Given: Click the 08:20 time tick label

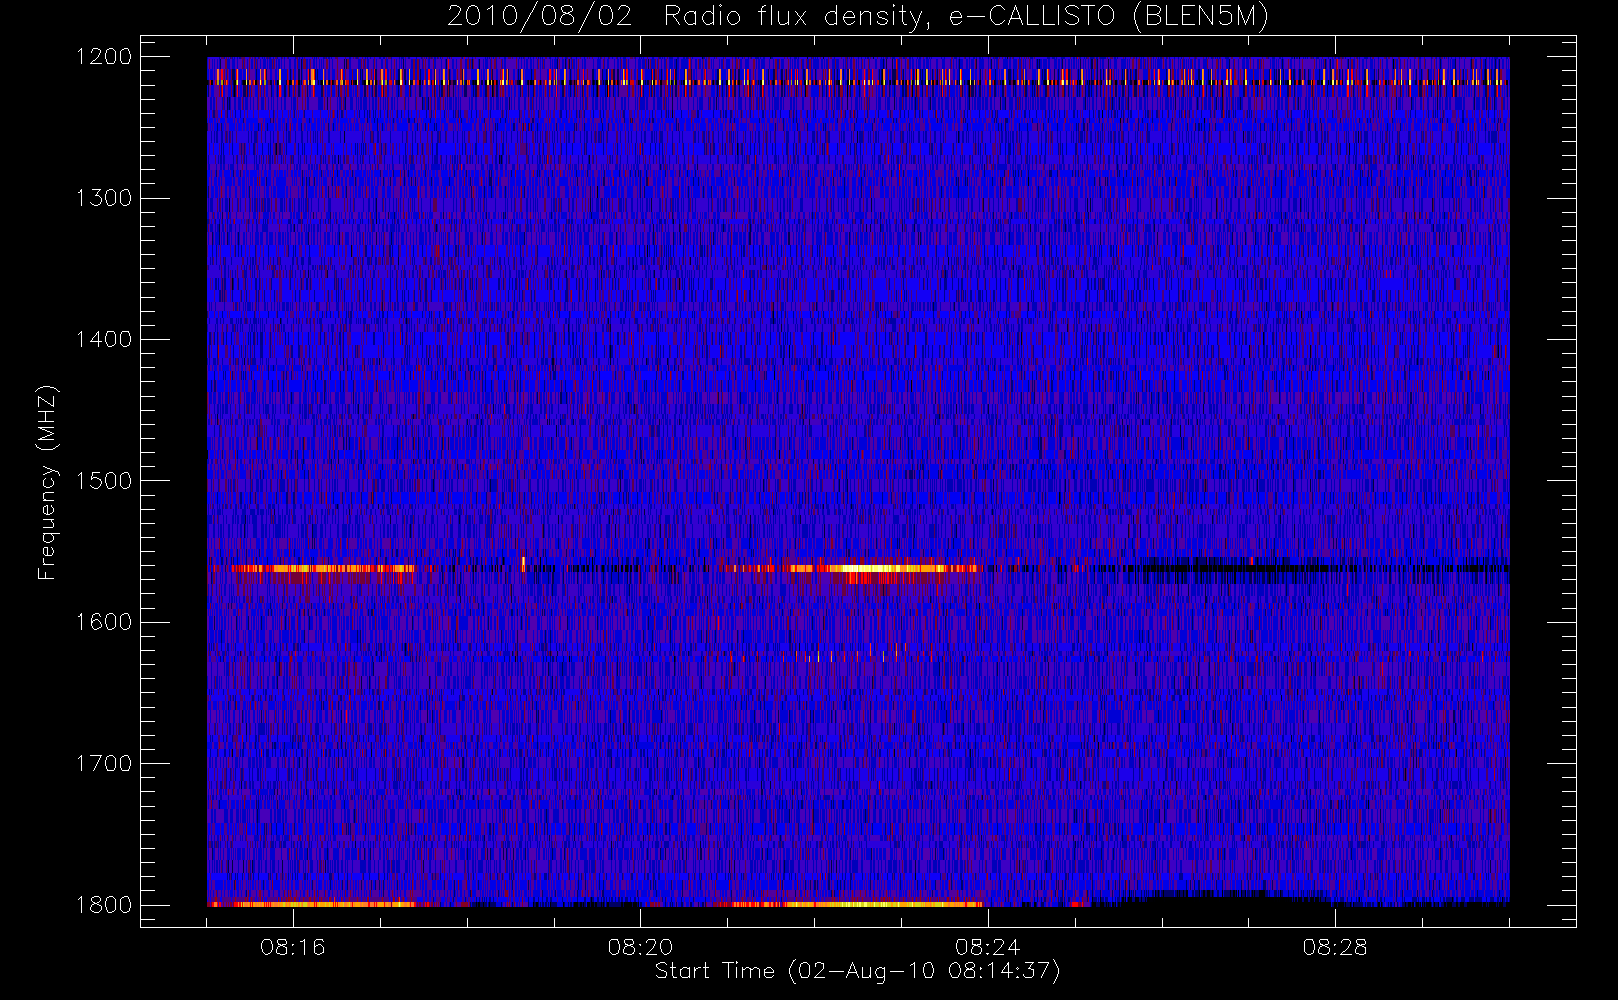Looking at the screenshot, I should point(640,947).
